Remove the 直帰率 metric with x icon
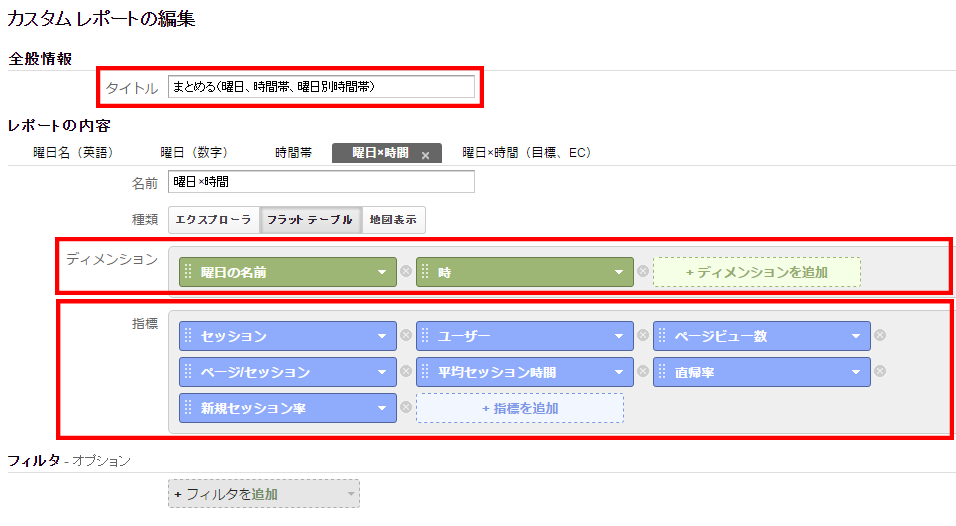 [879, 372]
